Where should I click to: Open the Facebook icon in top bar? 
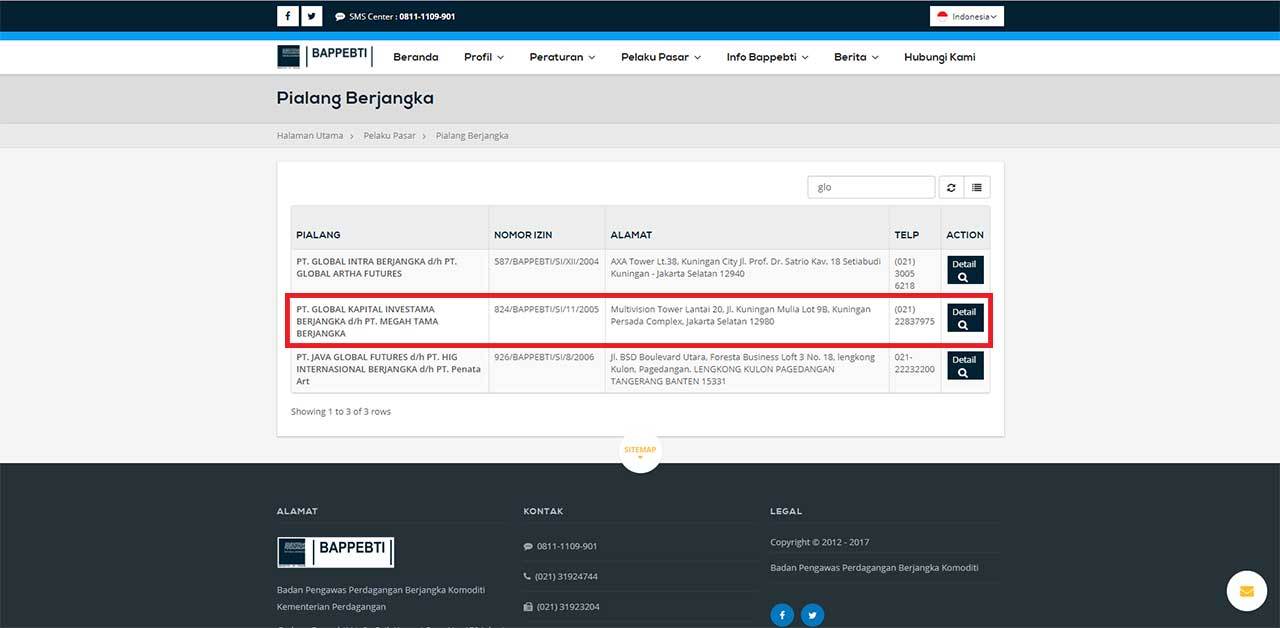(x=288, y=16)
